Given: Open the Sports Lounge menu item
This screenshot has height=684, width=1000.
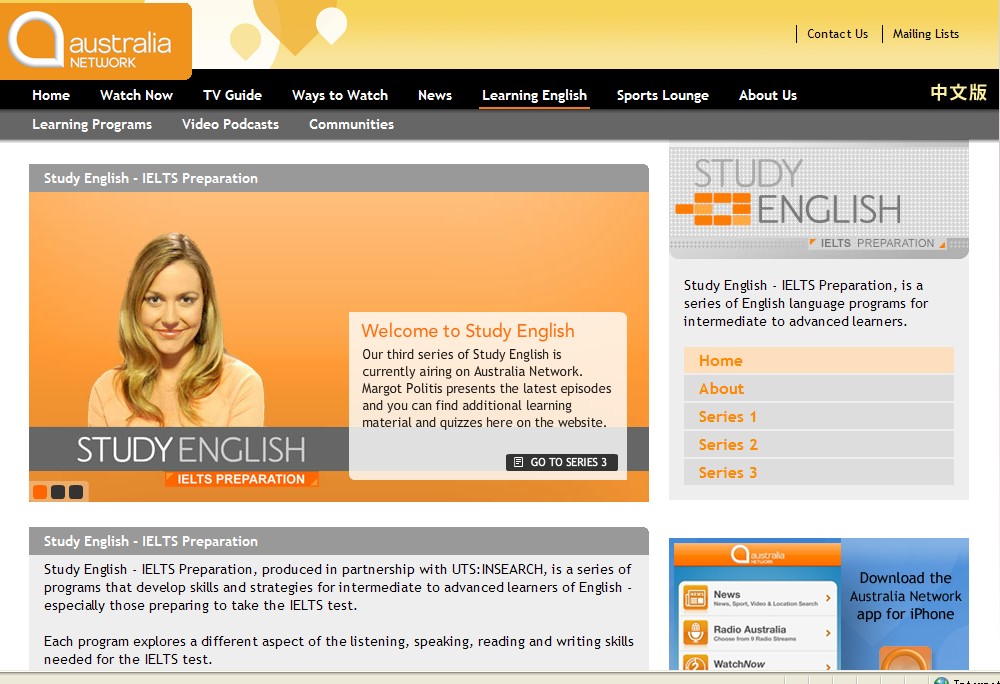Looking at the screenshot, I should [663, 95].
